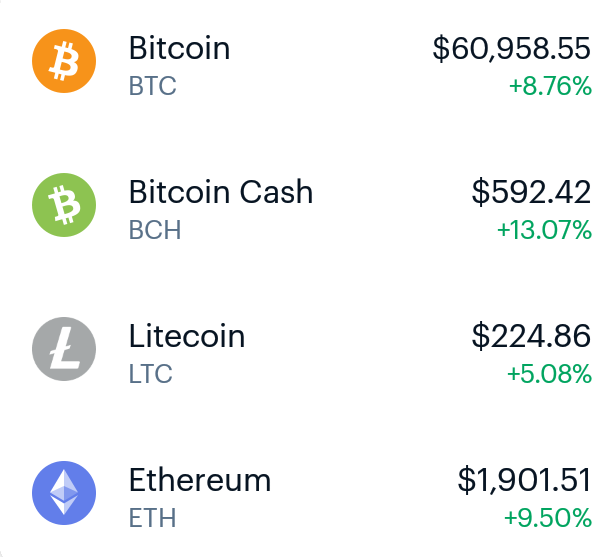616x557 pixels.
Task: Click the +5.08% Litecoin change
Action: click(x=549, y=374)
